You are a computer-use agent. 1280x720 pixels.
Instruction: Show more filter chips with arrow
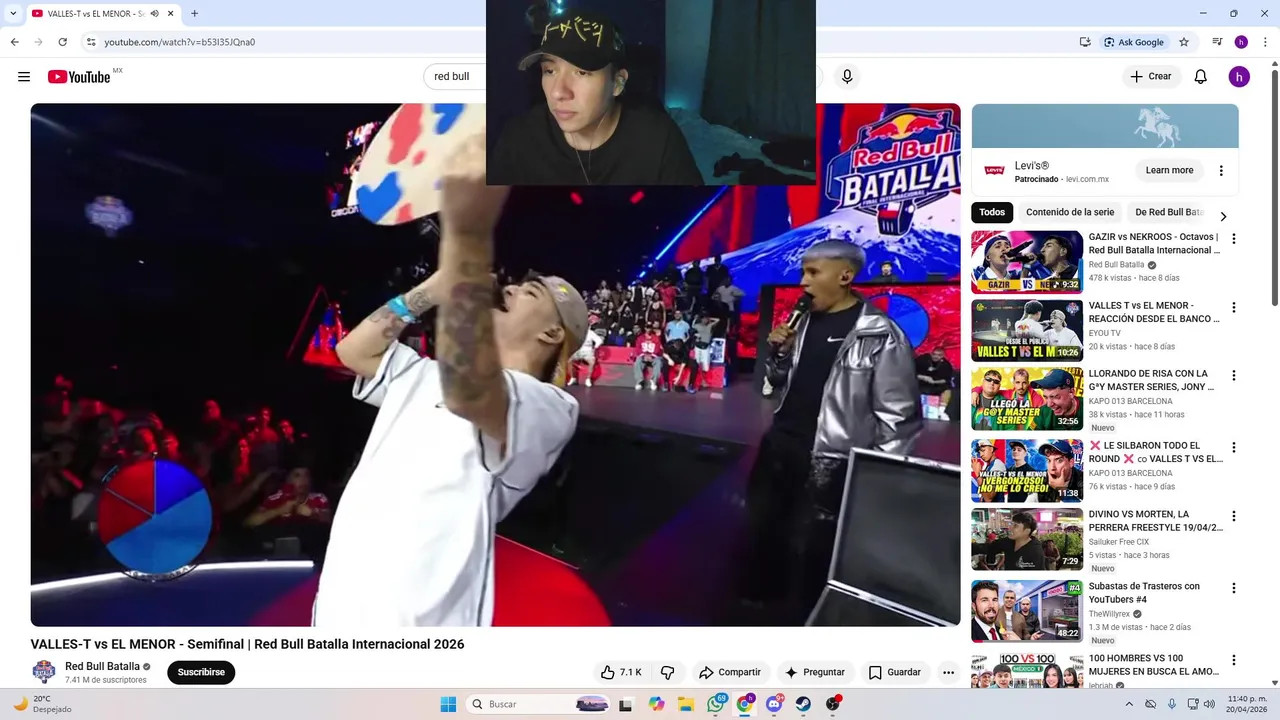[1222, 216]
